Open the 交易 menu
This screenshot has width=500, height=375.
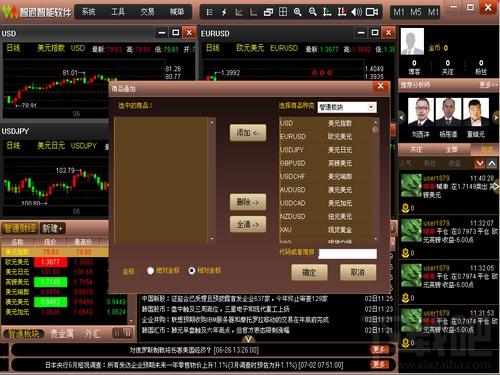tap(147, 12)
